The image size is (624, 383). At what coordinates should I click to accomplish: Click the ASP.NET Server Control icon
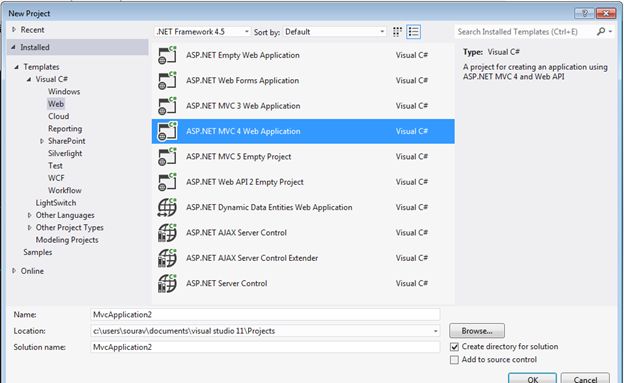(167, 283)
